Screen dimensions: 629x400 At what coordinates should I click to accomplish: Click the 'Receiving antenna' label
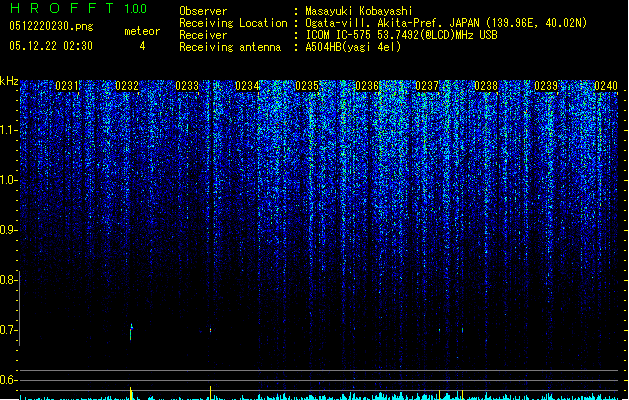click(230, 47)
